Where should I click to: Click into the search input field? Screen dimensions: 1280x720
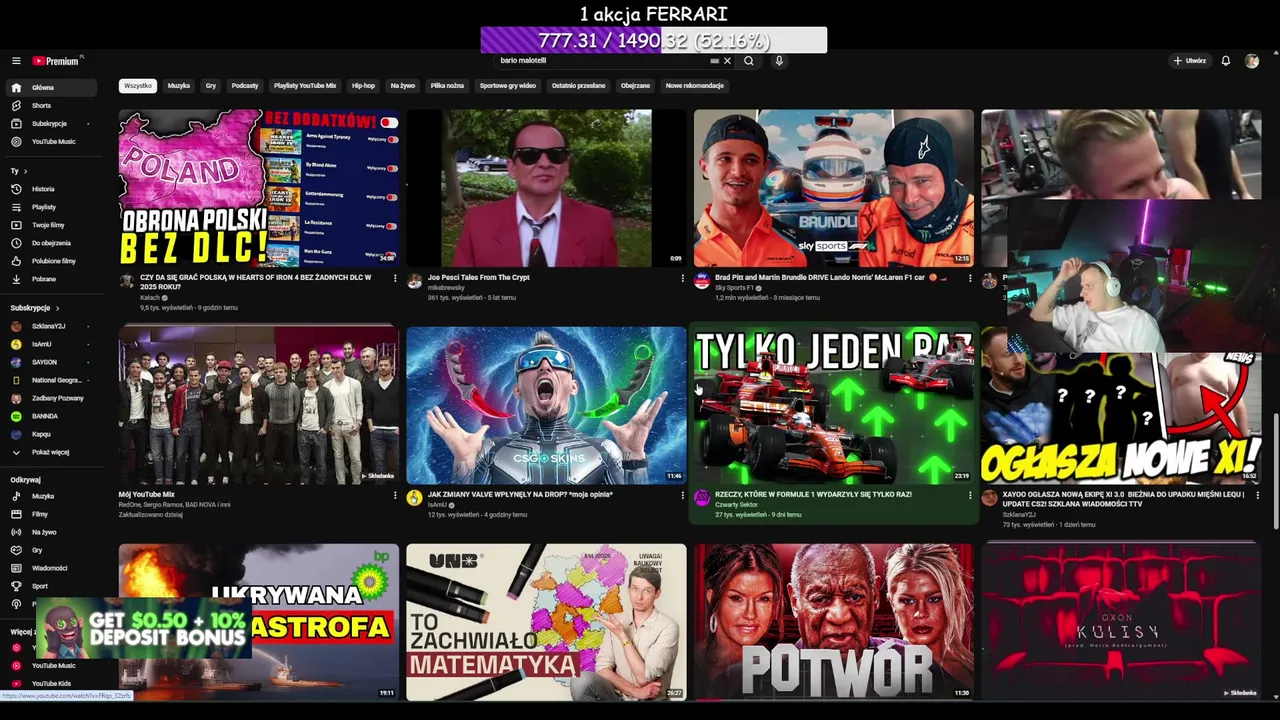tap(600, 61)
